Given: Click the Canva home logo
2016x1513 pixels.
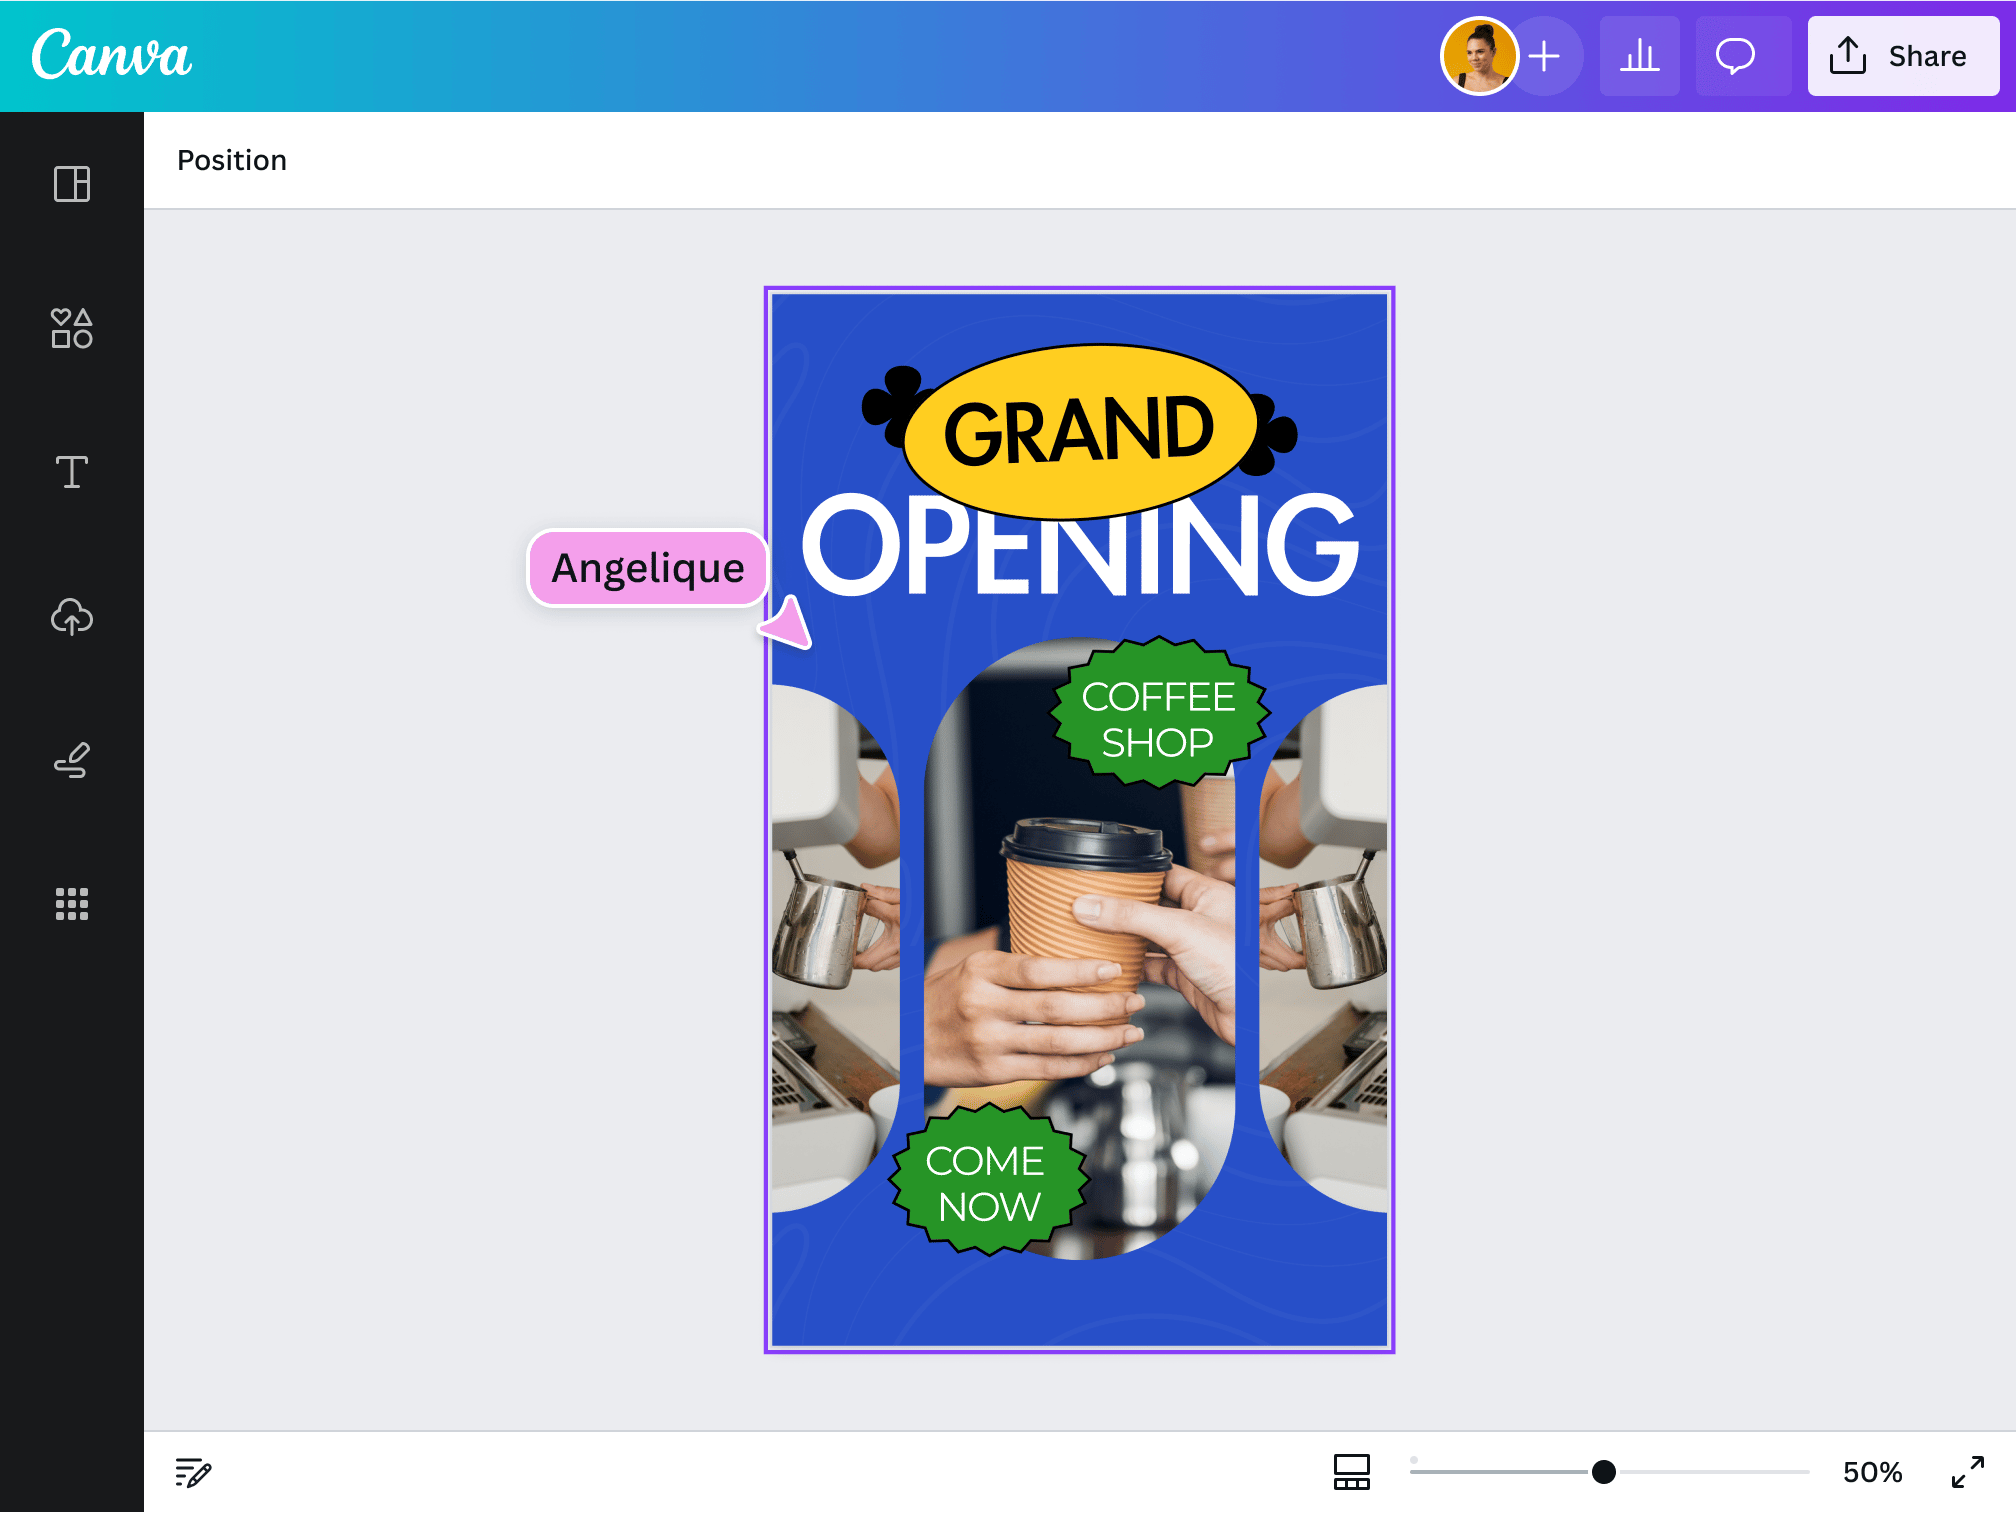Looking at the screenshot, I should click(x=111, y=55).
